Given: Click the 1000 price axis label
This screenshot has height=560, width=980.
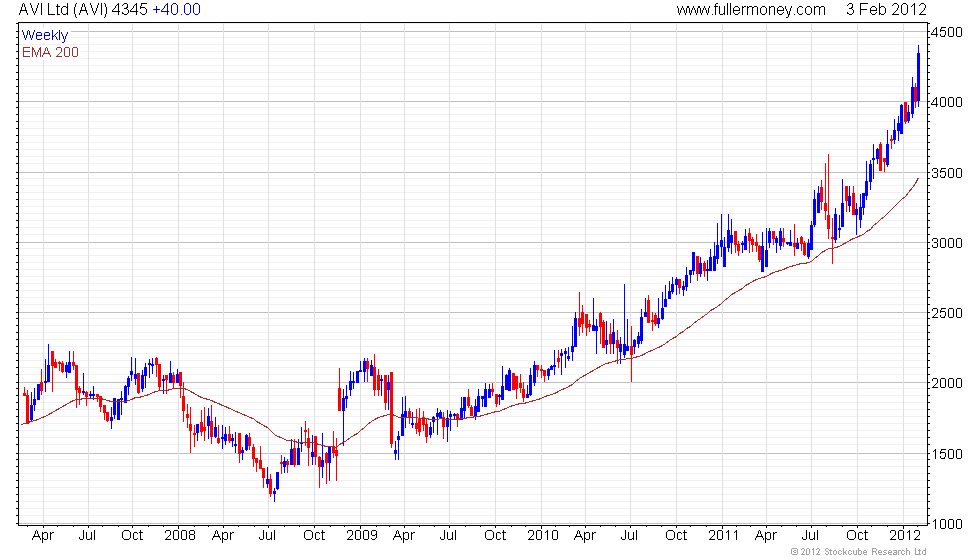Looking at the screenshot, I should (946, 524).
